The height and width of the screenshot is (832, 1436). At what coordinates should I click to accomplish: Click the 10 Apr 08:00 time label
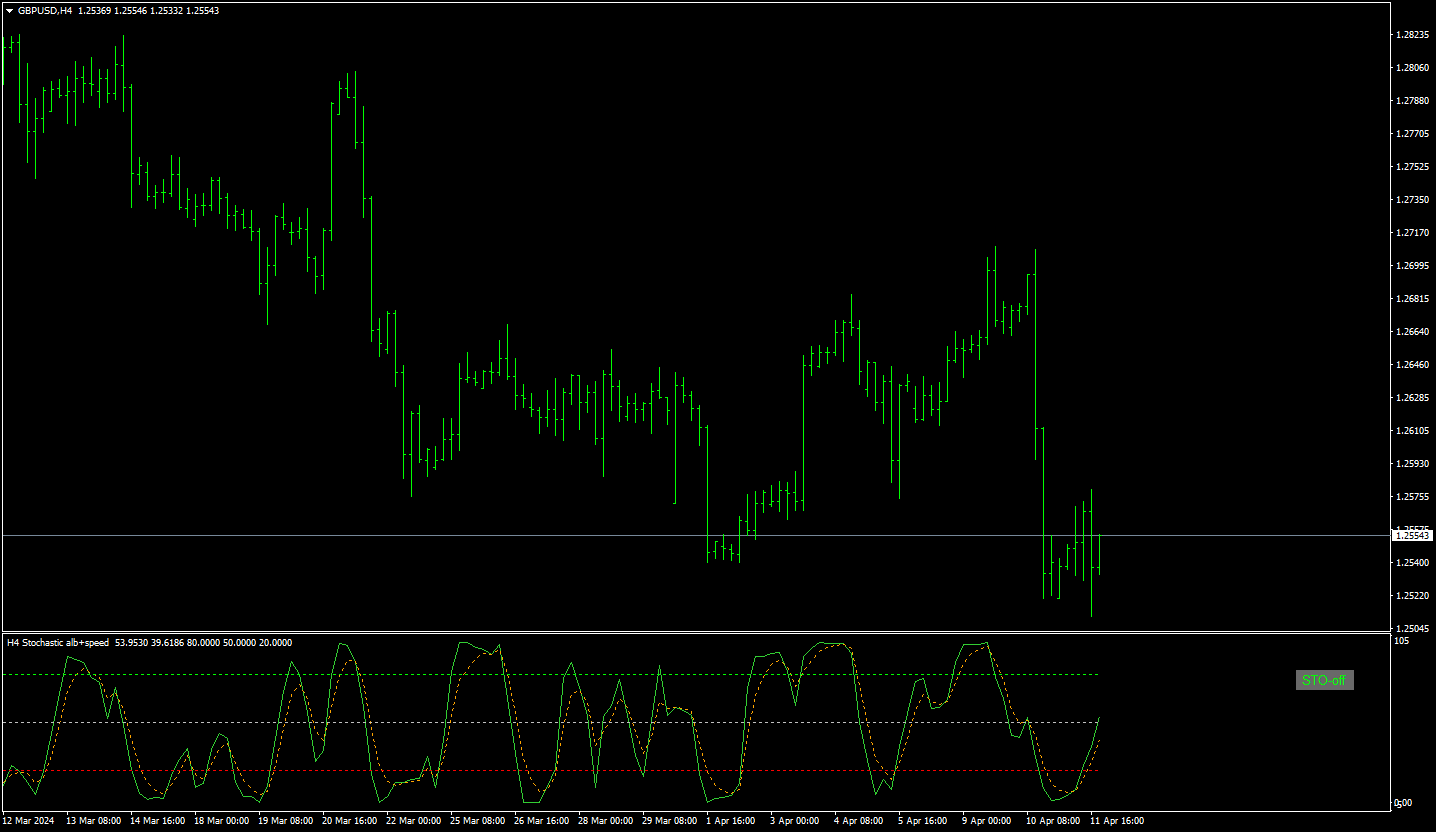pyautogui.click(x=1054, y=821)
